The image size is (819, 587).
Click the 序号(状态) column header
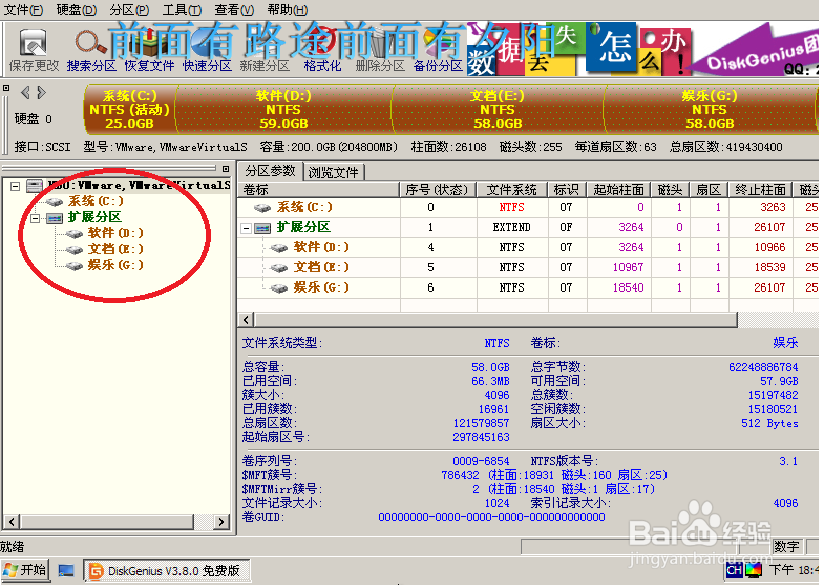pyautogui.click(x=438, y=190)
